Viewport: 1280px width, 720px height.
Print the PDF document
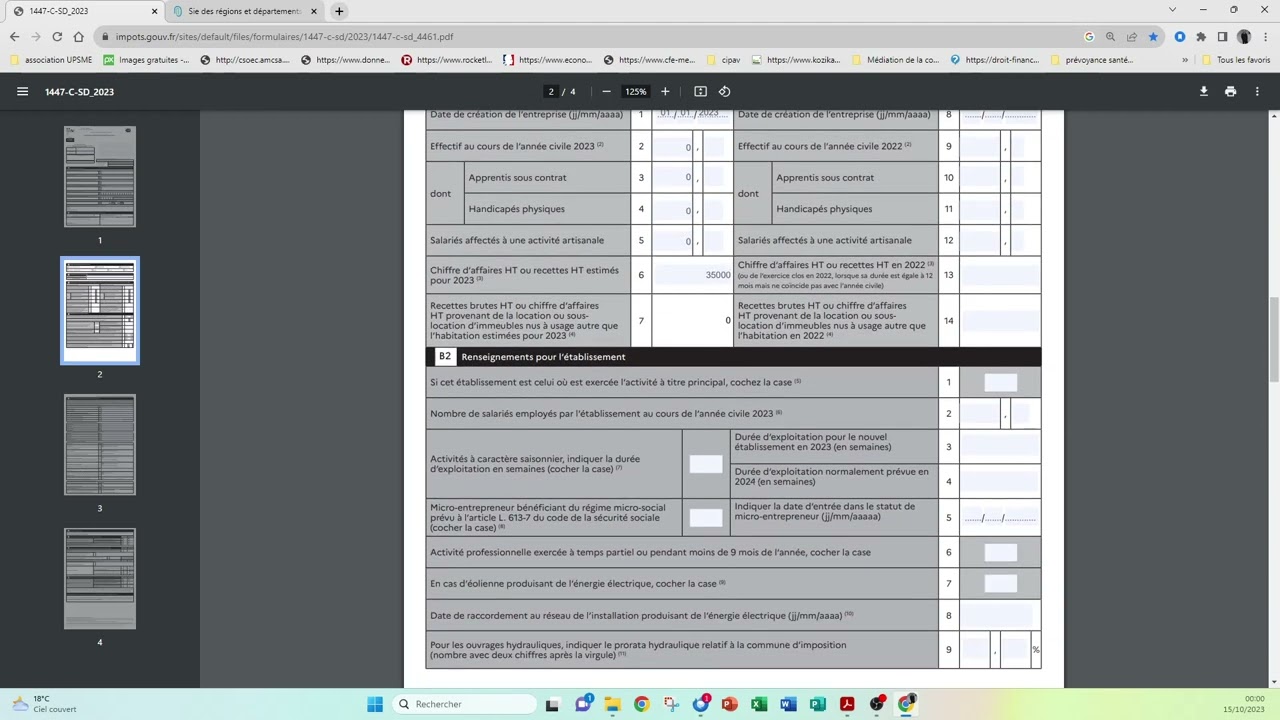pyautogui.click(x=1230, y=91)
